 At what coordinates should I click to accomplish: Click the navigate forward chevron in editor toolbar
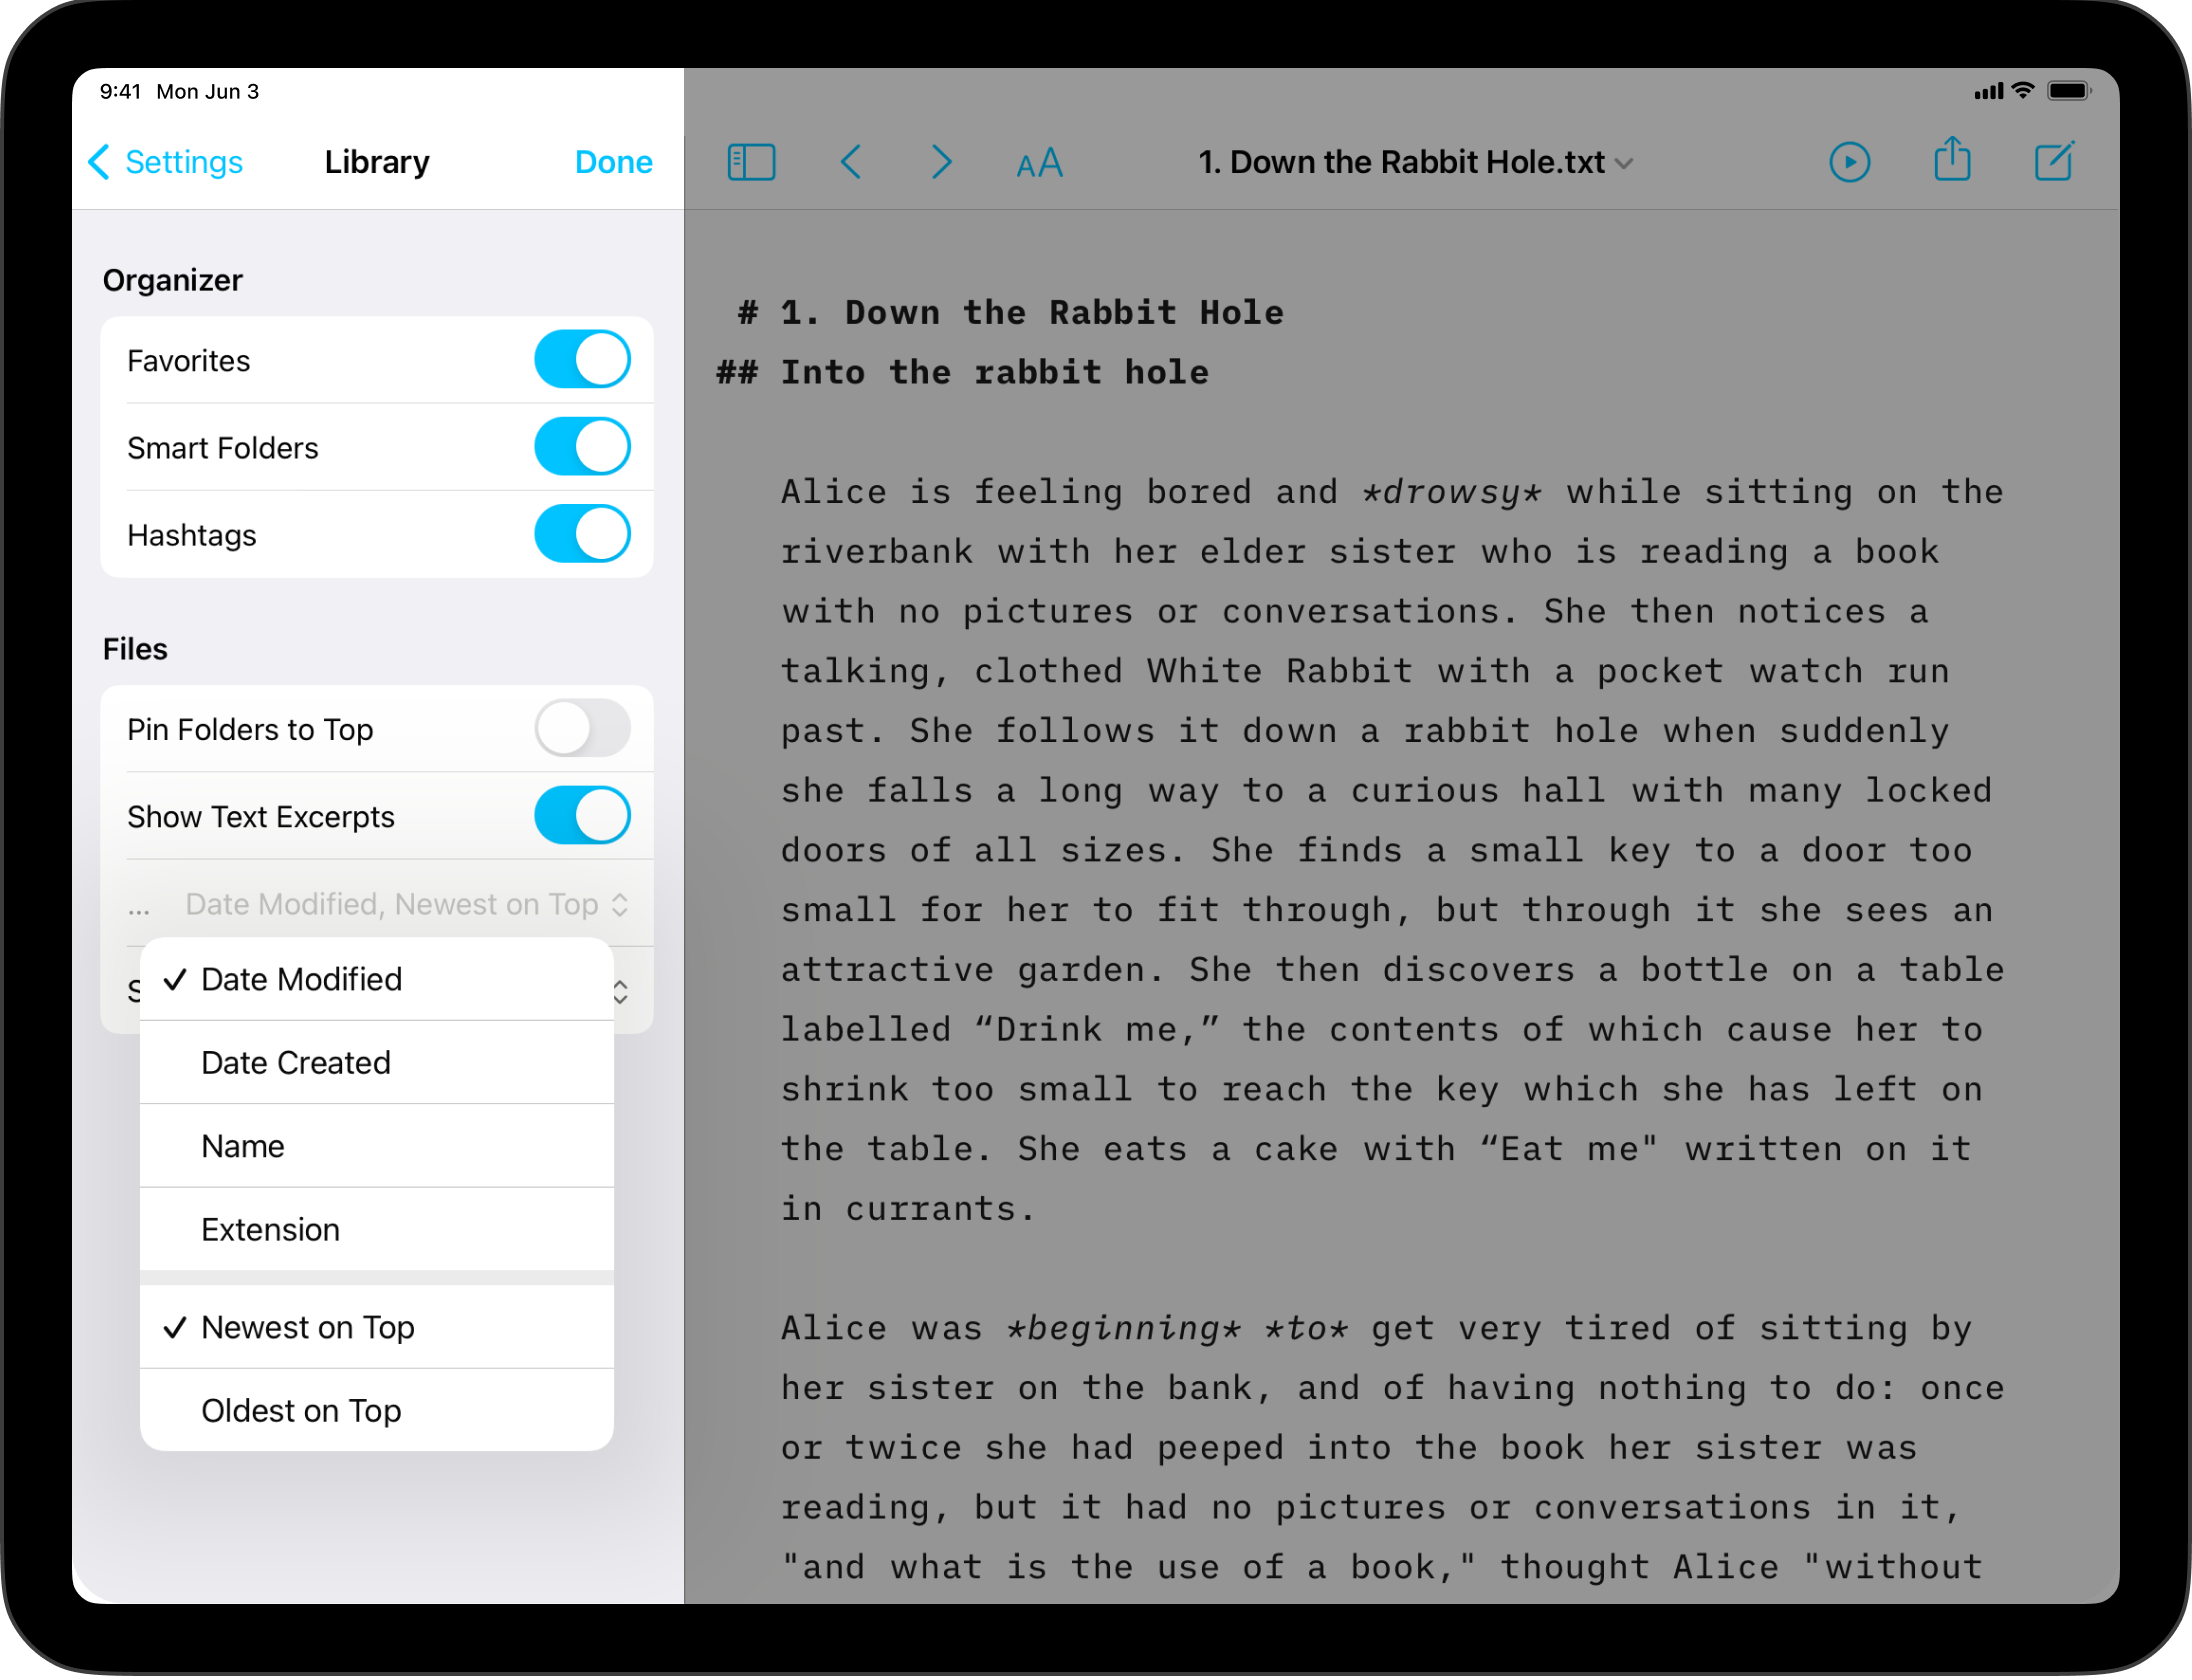941,161
